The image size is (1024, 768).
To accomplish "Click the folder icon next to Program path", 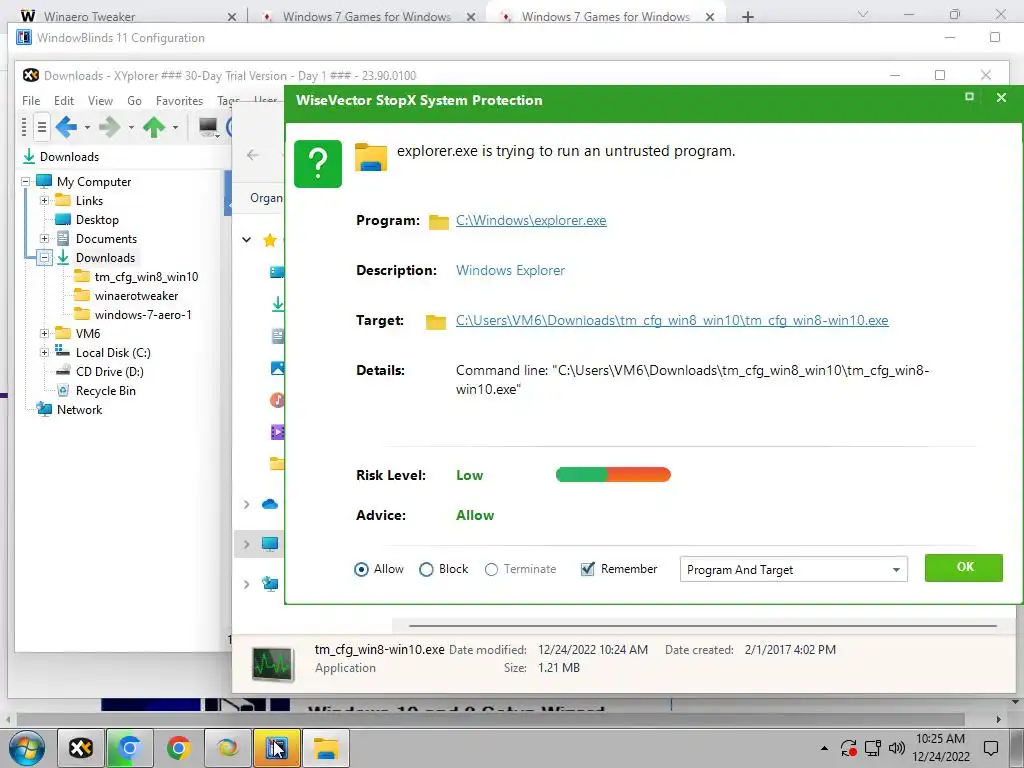I will tap(439, 222).
